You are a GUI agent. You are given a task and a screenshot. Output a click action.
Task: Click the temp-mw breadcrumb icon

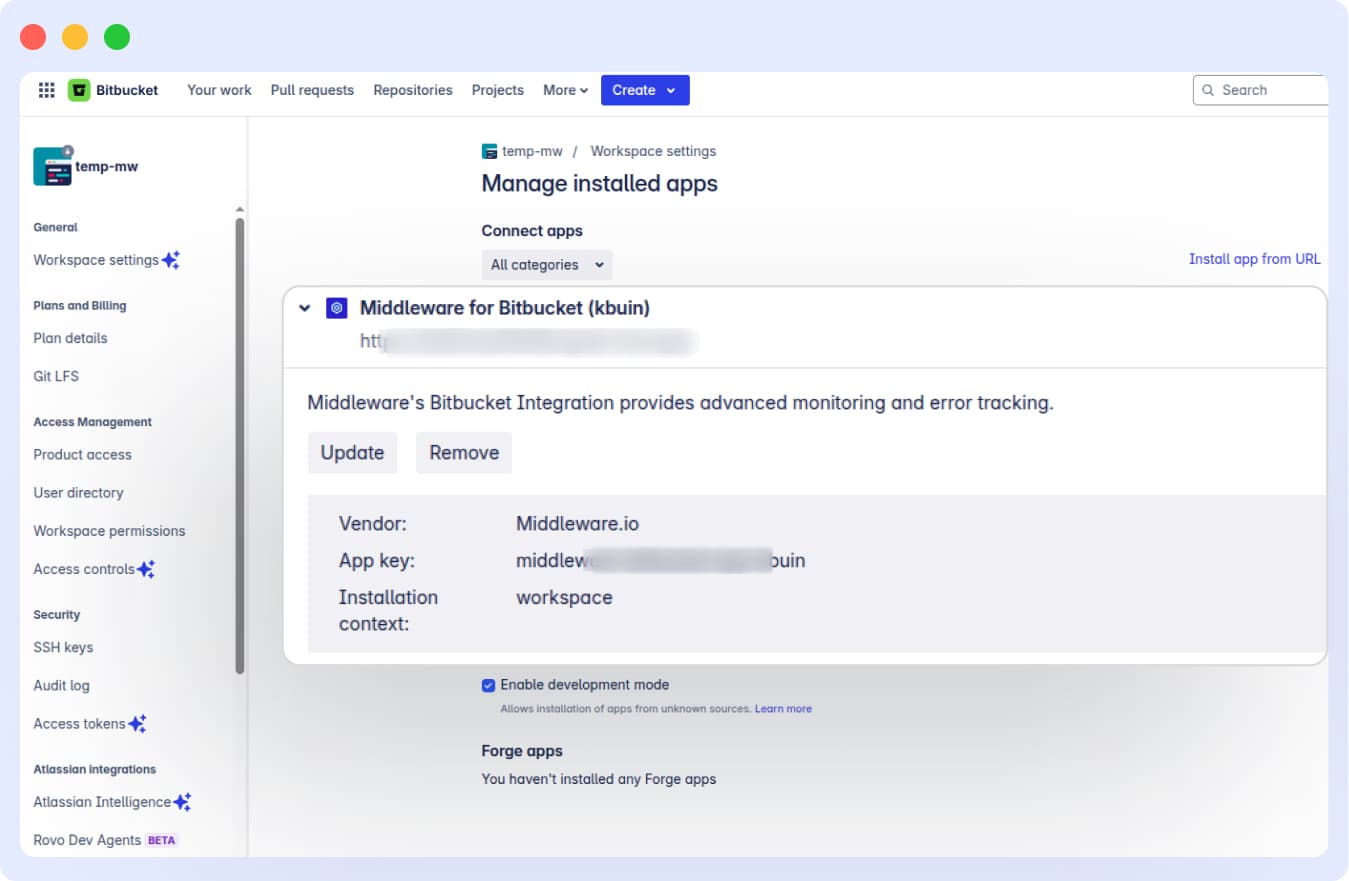coord(489,151)
